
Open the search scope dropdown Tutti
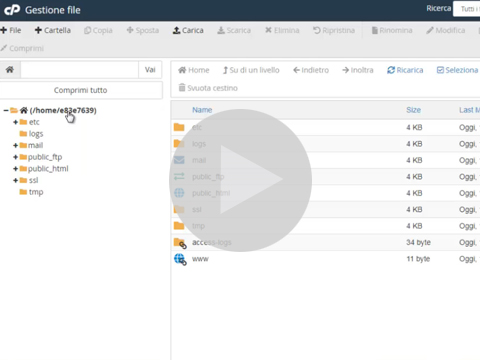click(467, 9)
